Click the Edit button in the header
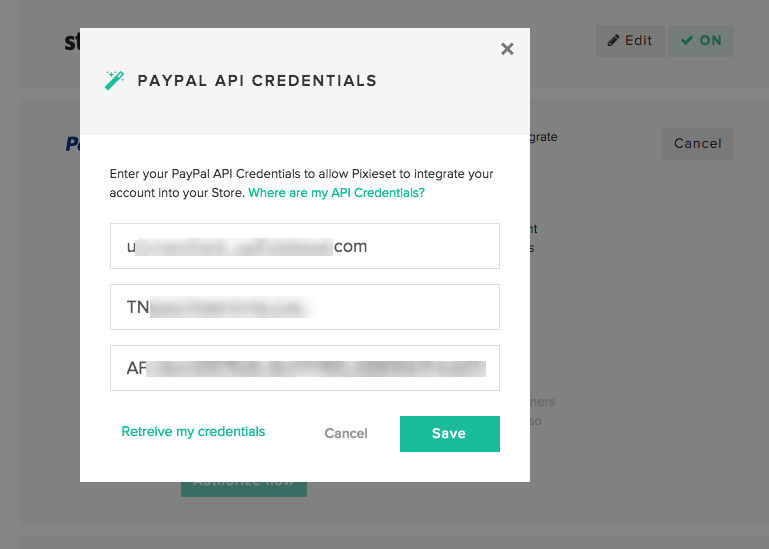 tap(630, 41)
